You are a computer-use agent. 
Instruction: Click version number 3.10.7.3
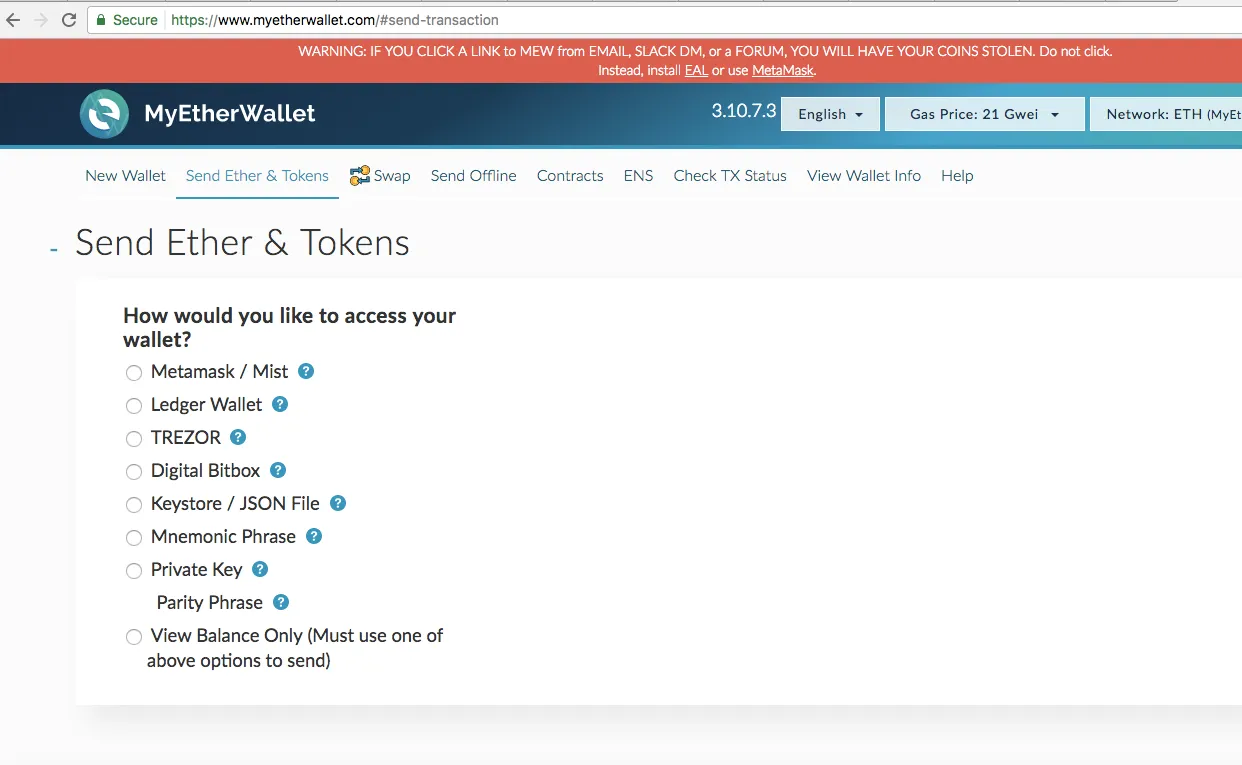coord(744,111)
